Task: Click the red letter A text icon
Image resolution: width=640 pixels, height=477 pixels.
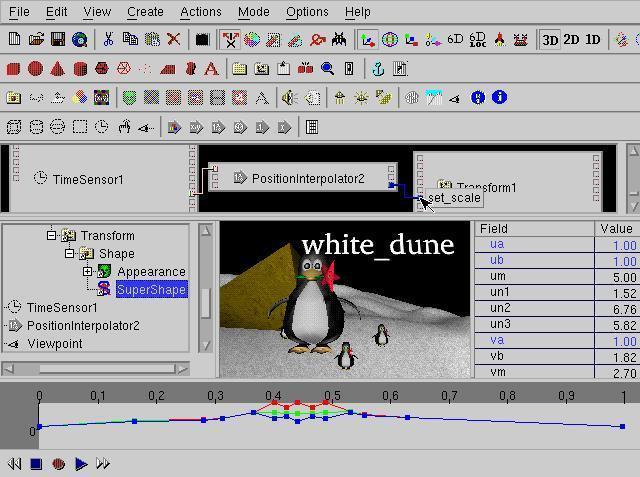Action: [211, 69]
